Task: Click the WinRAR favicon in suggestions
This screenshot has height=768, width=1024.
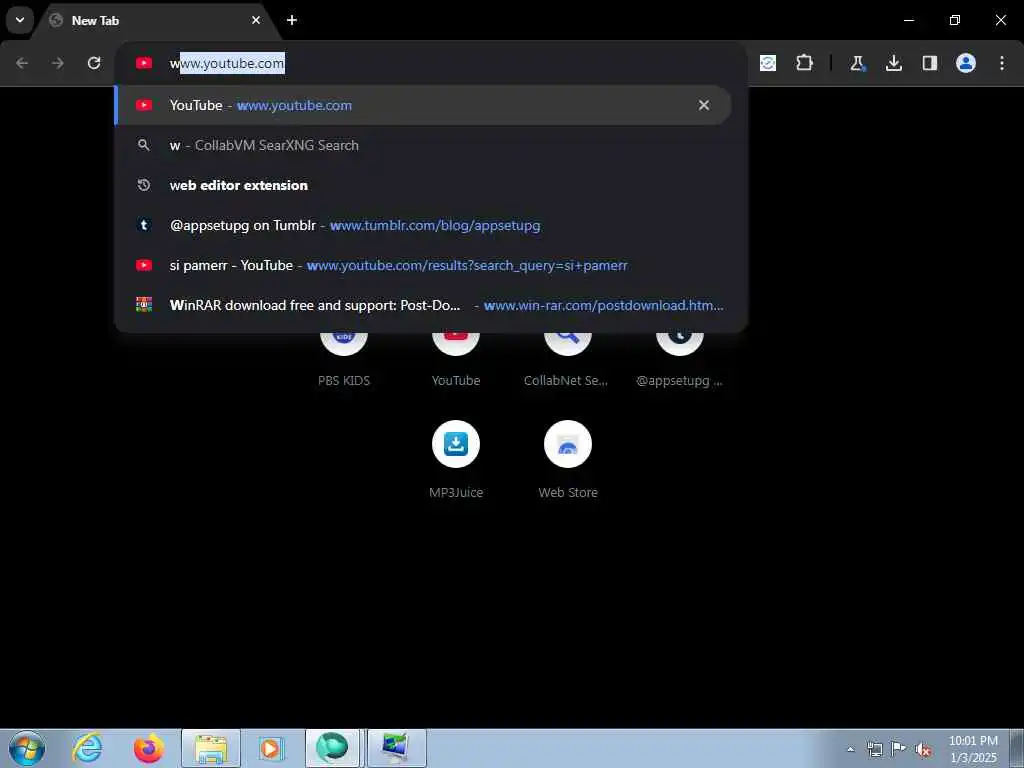Action: (x=144, y=305)
